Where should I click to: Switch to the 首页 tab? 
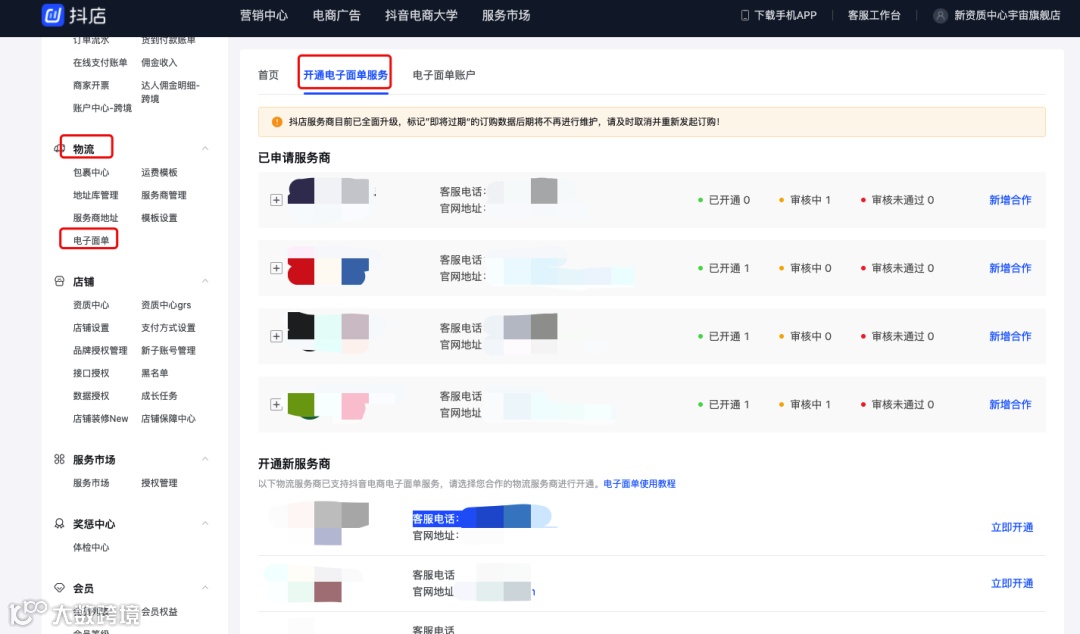[x=269, y=75]
